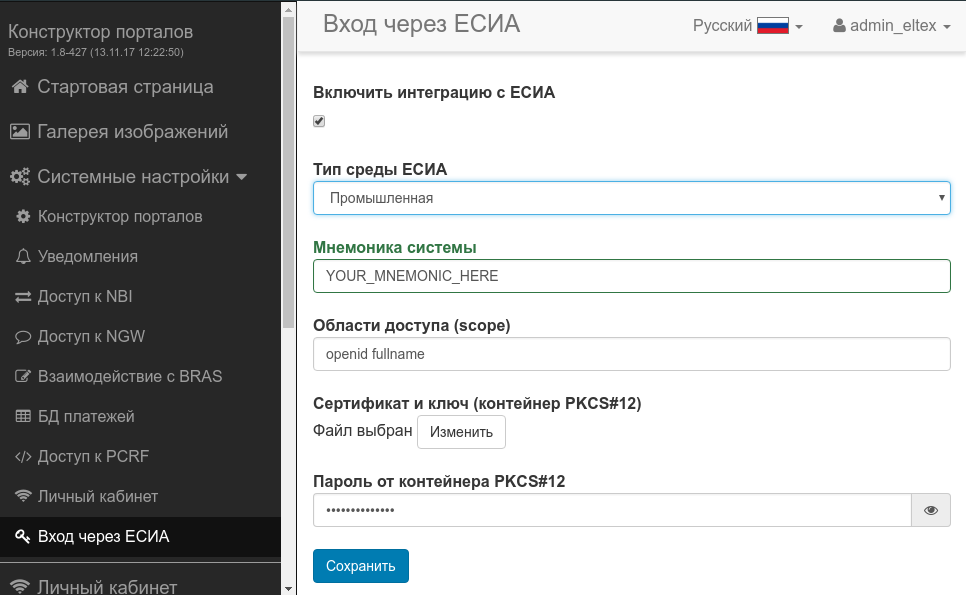The image size is (966, 595).
Task: Click the gears icon beside Системные настройки
Action: [19, 178]
